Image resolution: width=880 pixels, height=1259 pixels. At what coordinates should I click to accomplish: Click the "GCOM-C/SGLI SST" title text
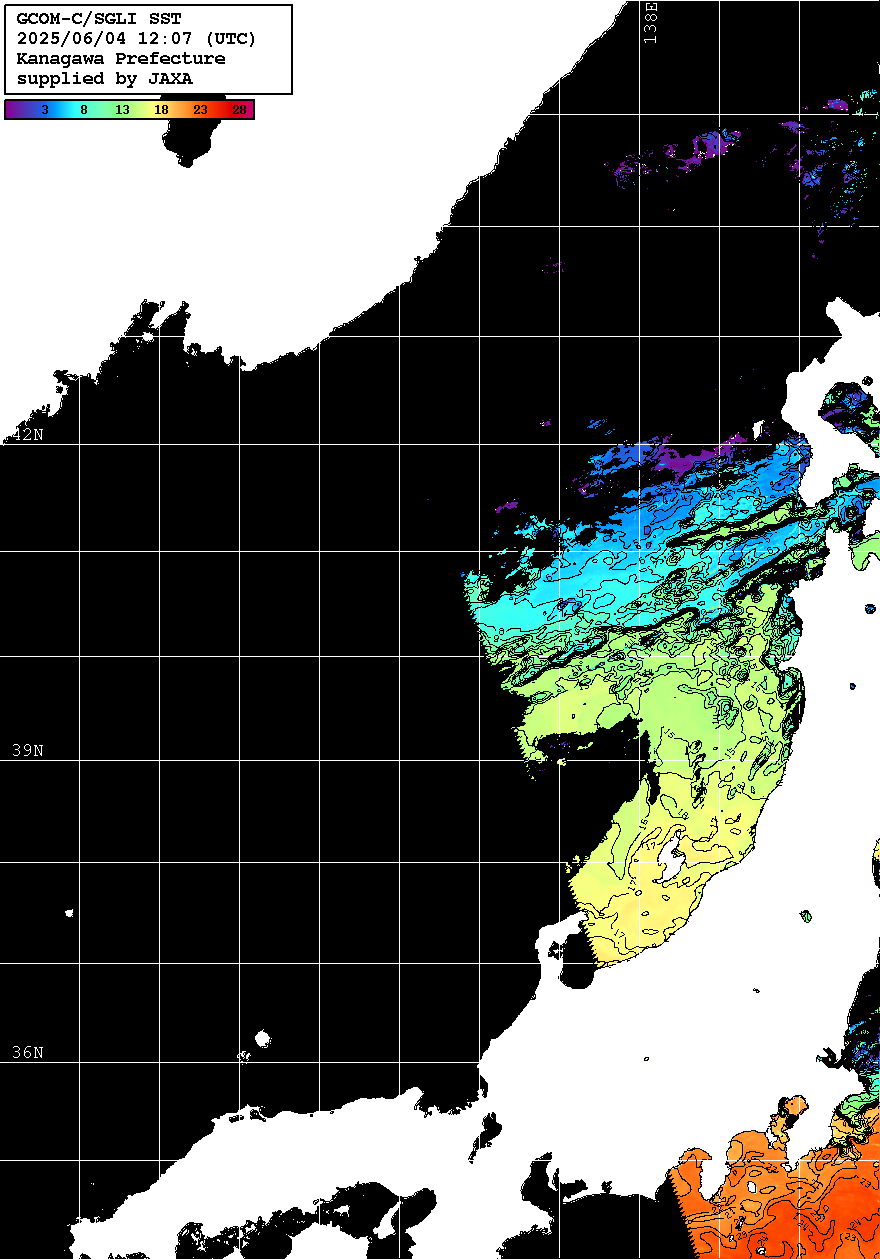tap(99, 19)
